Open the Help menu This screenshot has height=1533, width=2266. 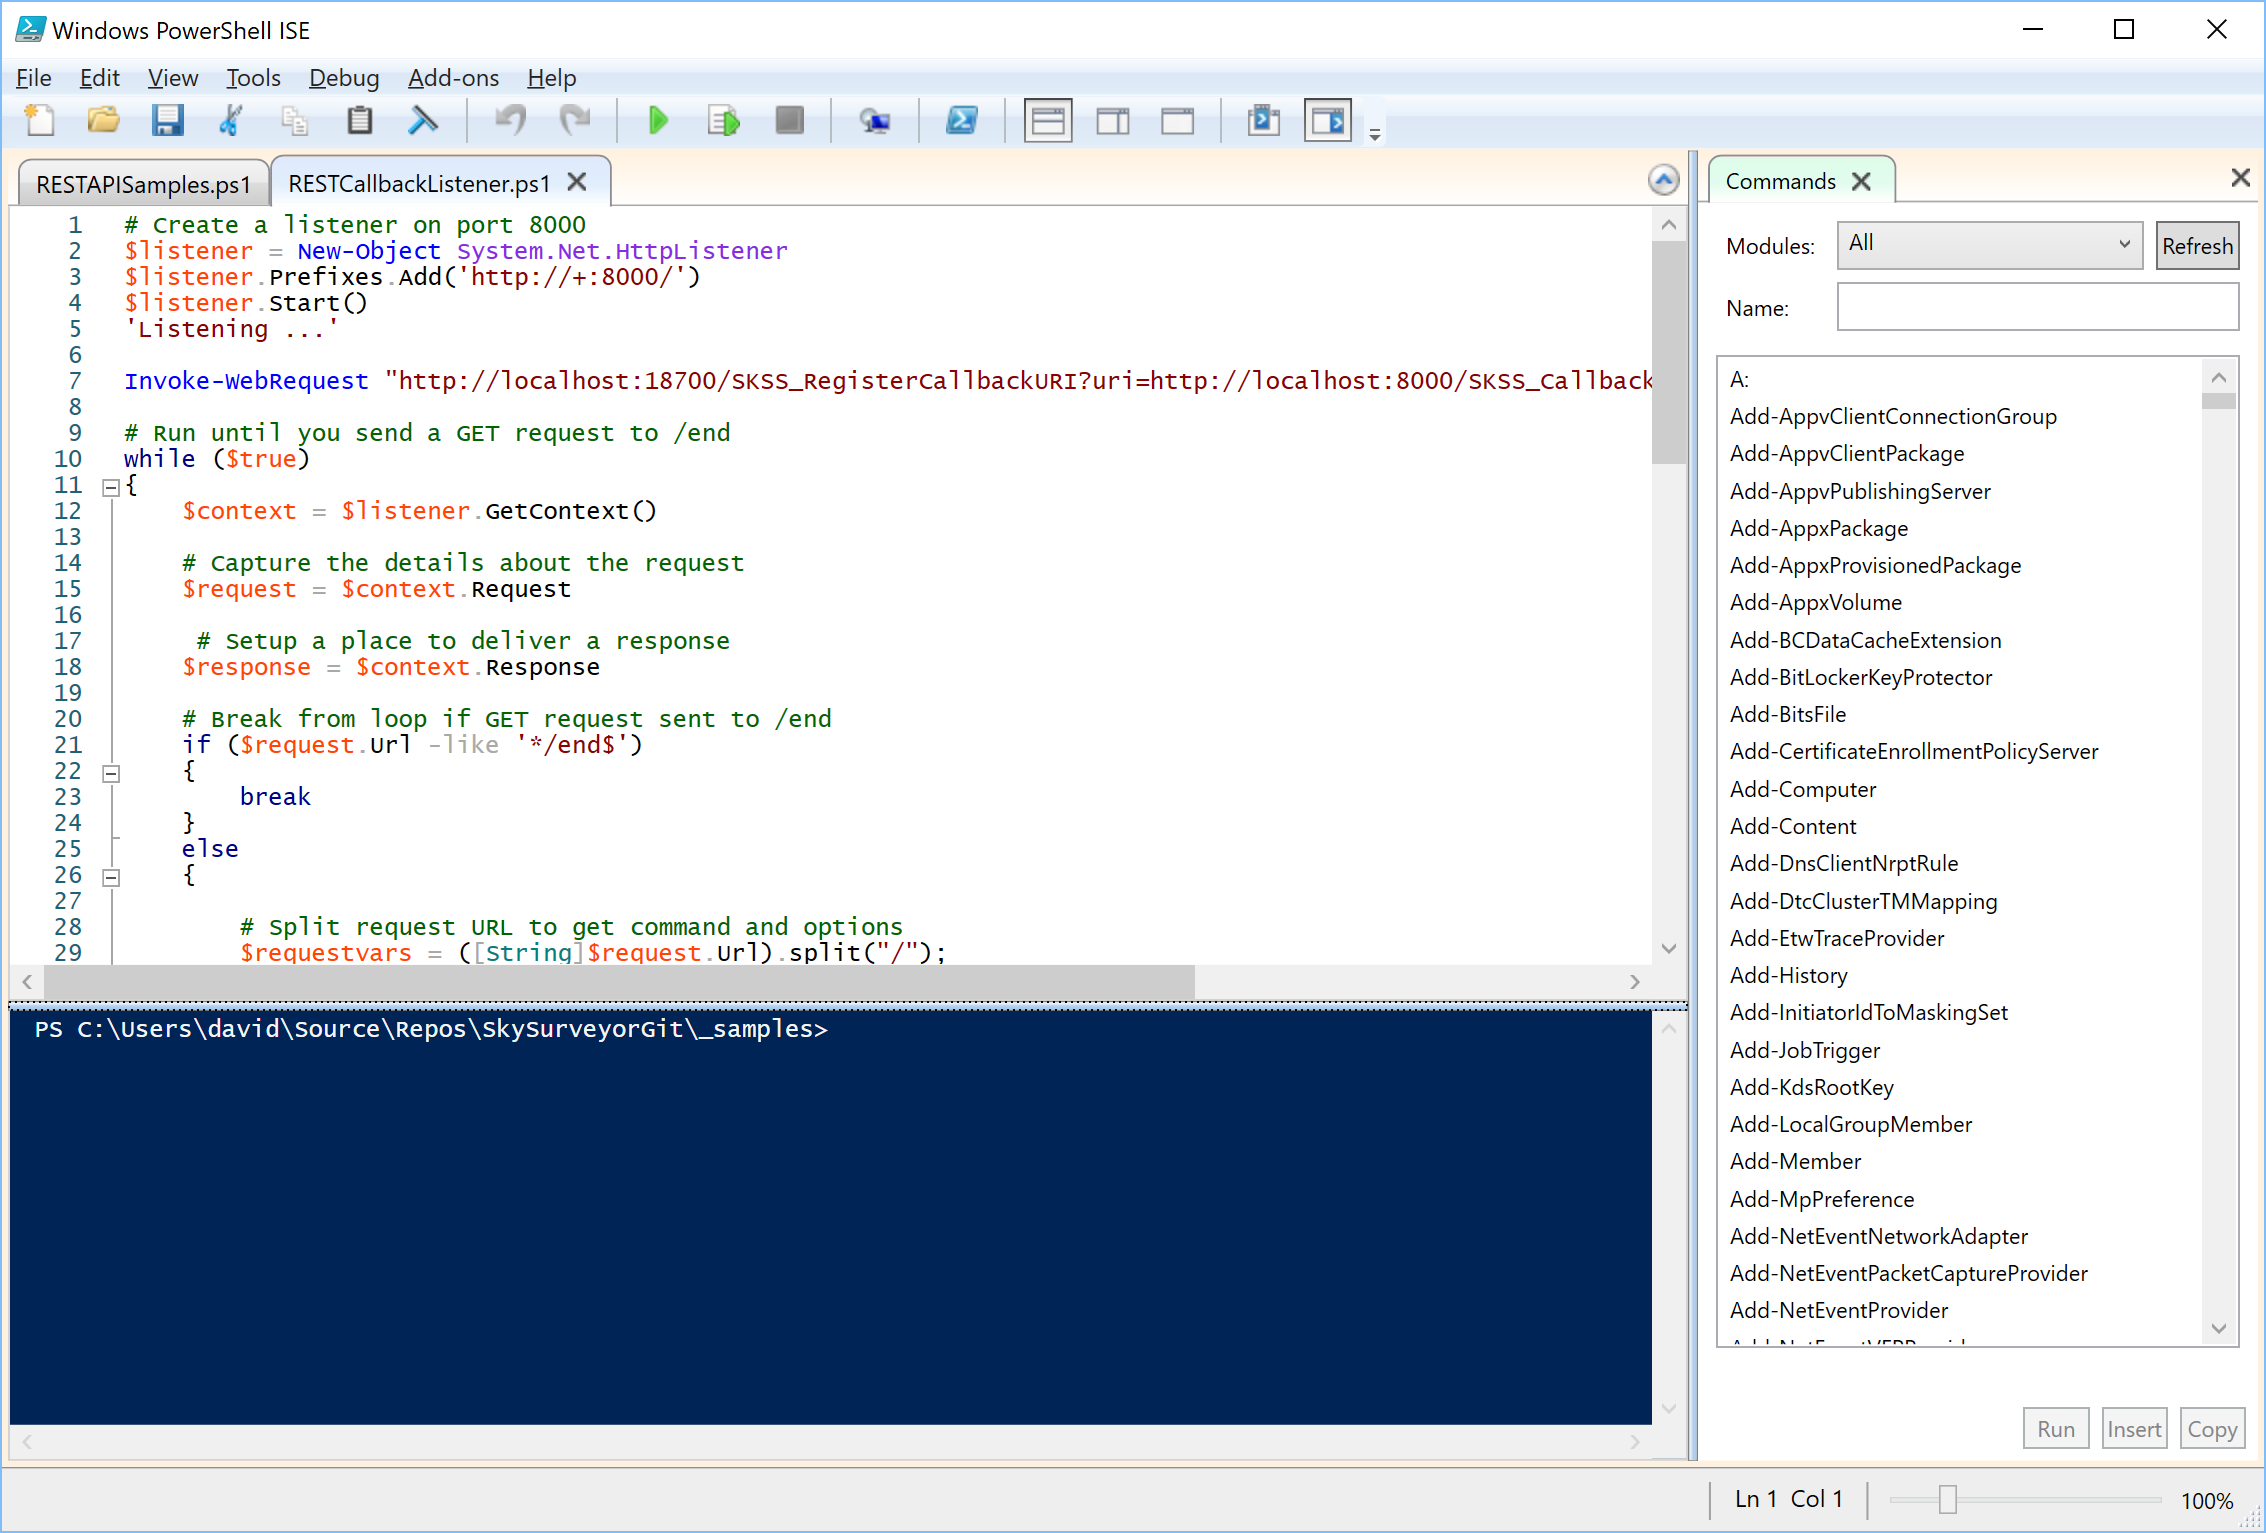point(552,78)
